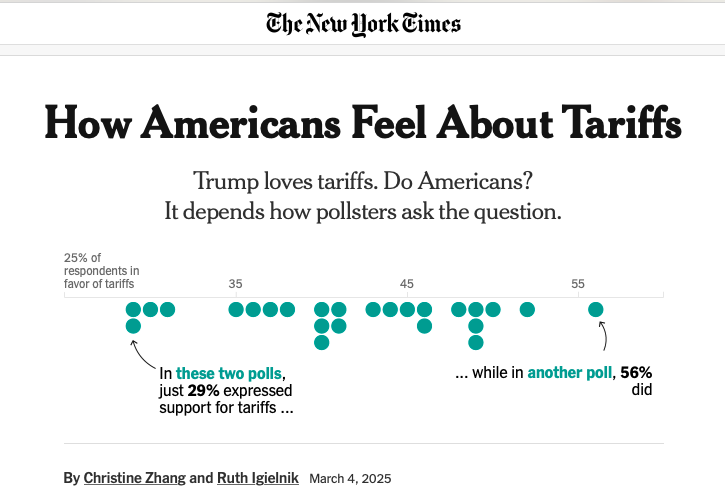Click the bottom dot in the 29% column
This screenshot has height=502, width=725.
[x=133, y=326]
